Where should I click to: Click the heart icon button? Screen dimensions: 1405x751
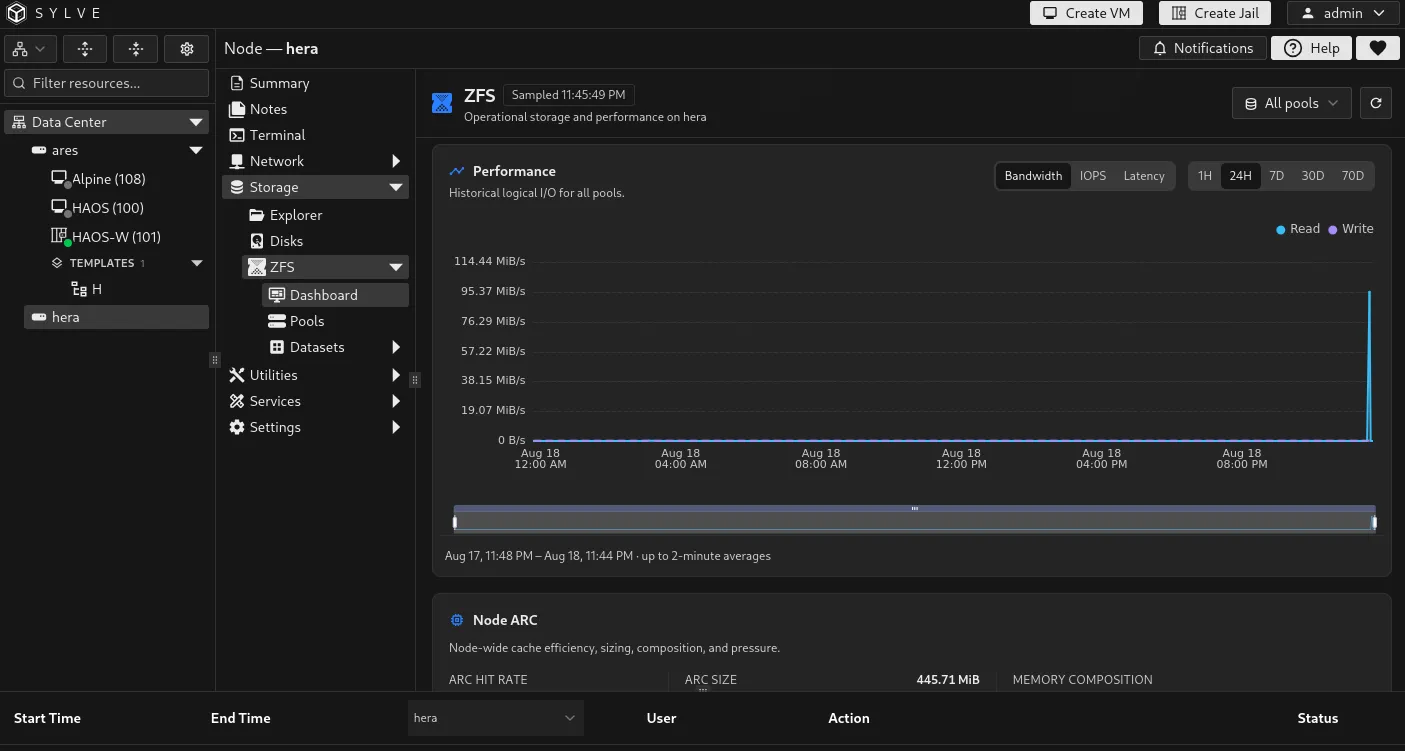point(1377,48)
